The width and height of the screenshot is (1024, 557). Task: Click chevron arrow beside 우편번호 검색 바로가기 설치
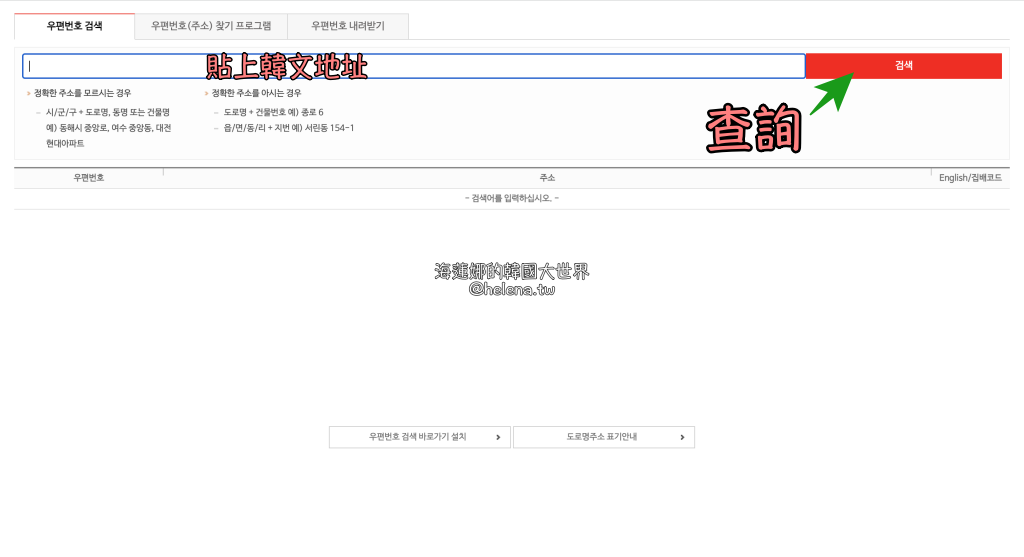(498, 437)
